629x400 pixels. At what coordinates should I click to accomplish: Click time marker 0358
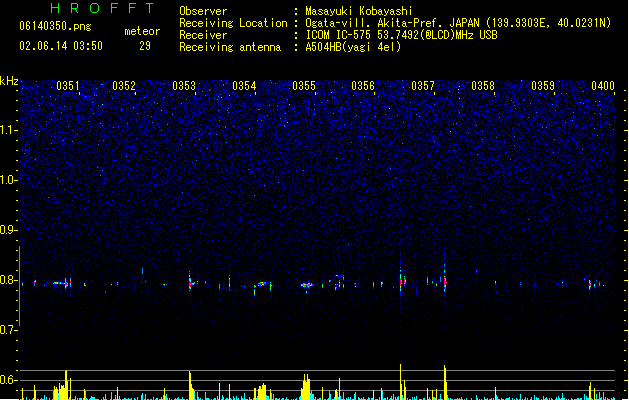coord(483,86)
